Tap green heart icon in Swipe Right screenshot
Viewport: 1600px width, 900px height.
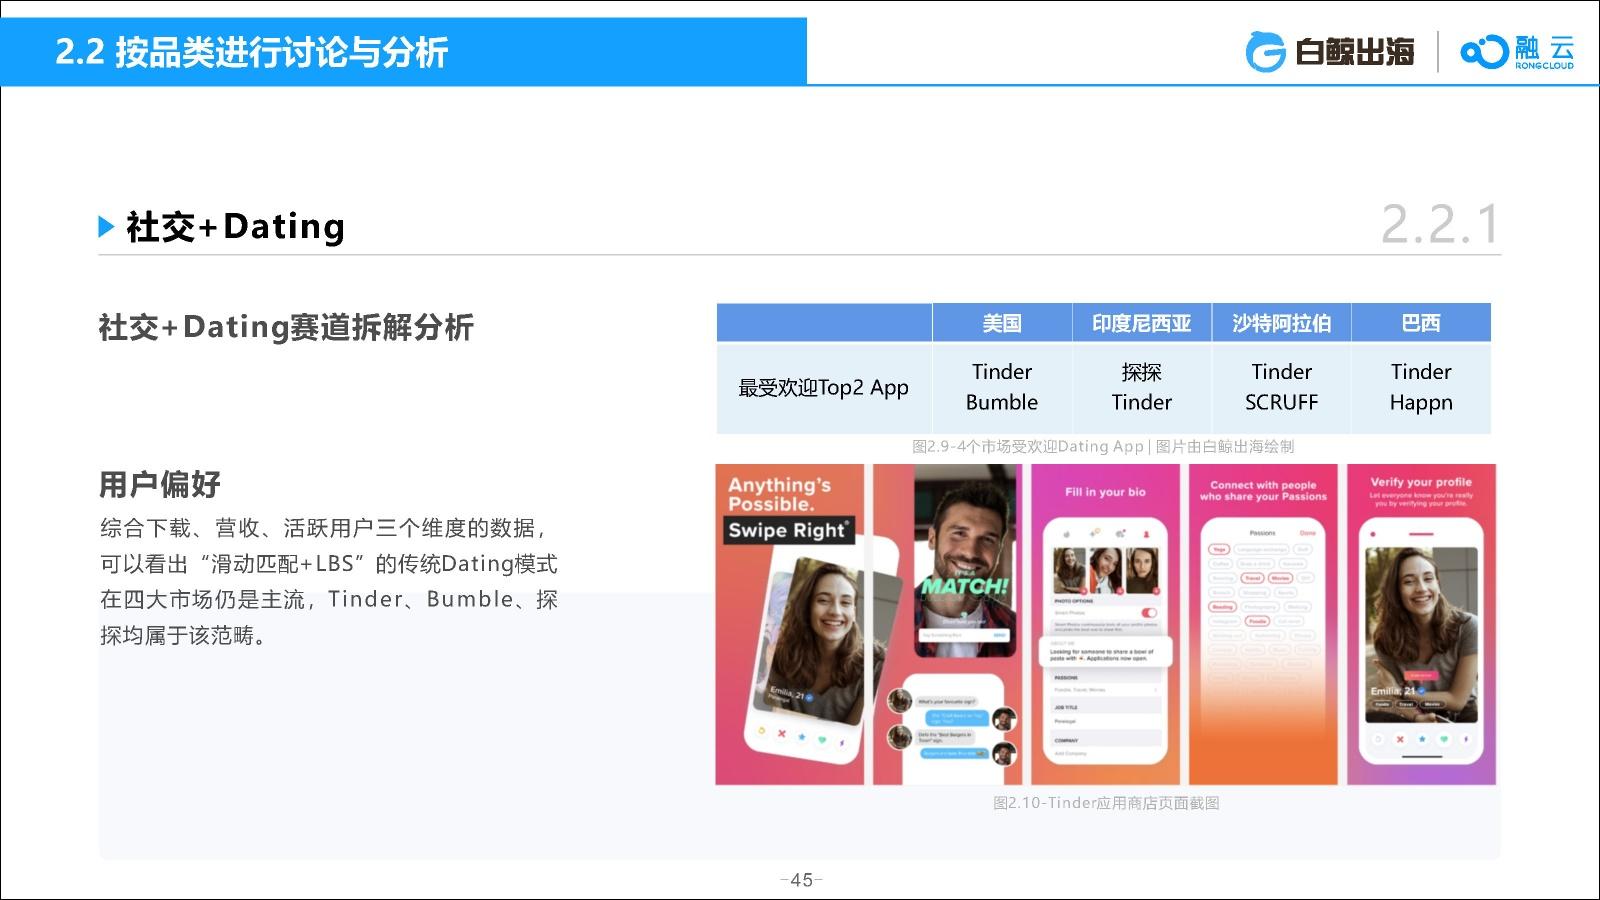click(x=822, y=741)
